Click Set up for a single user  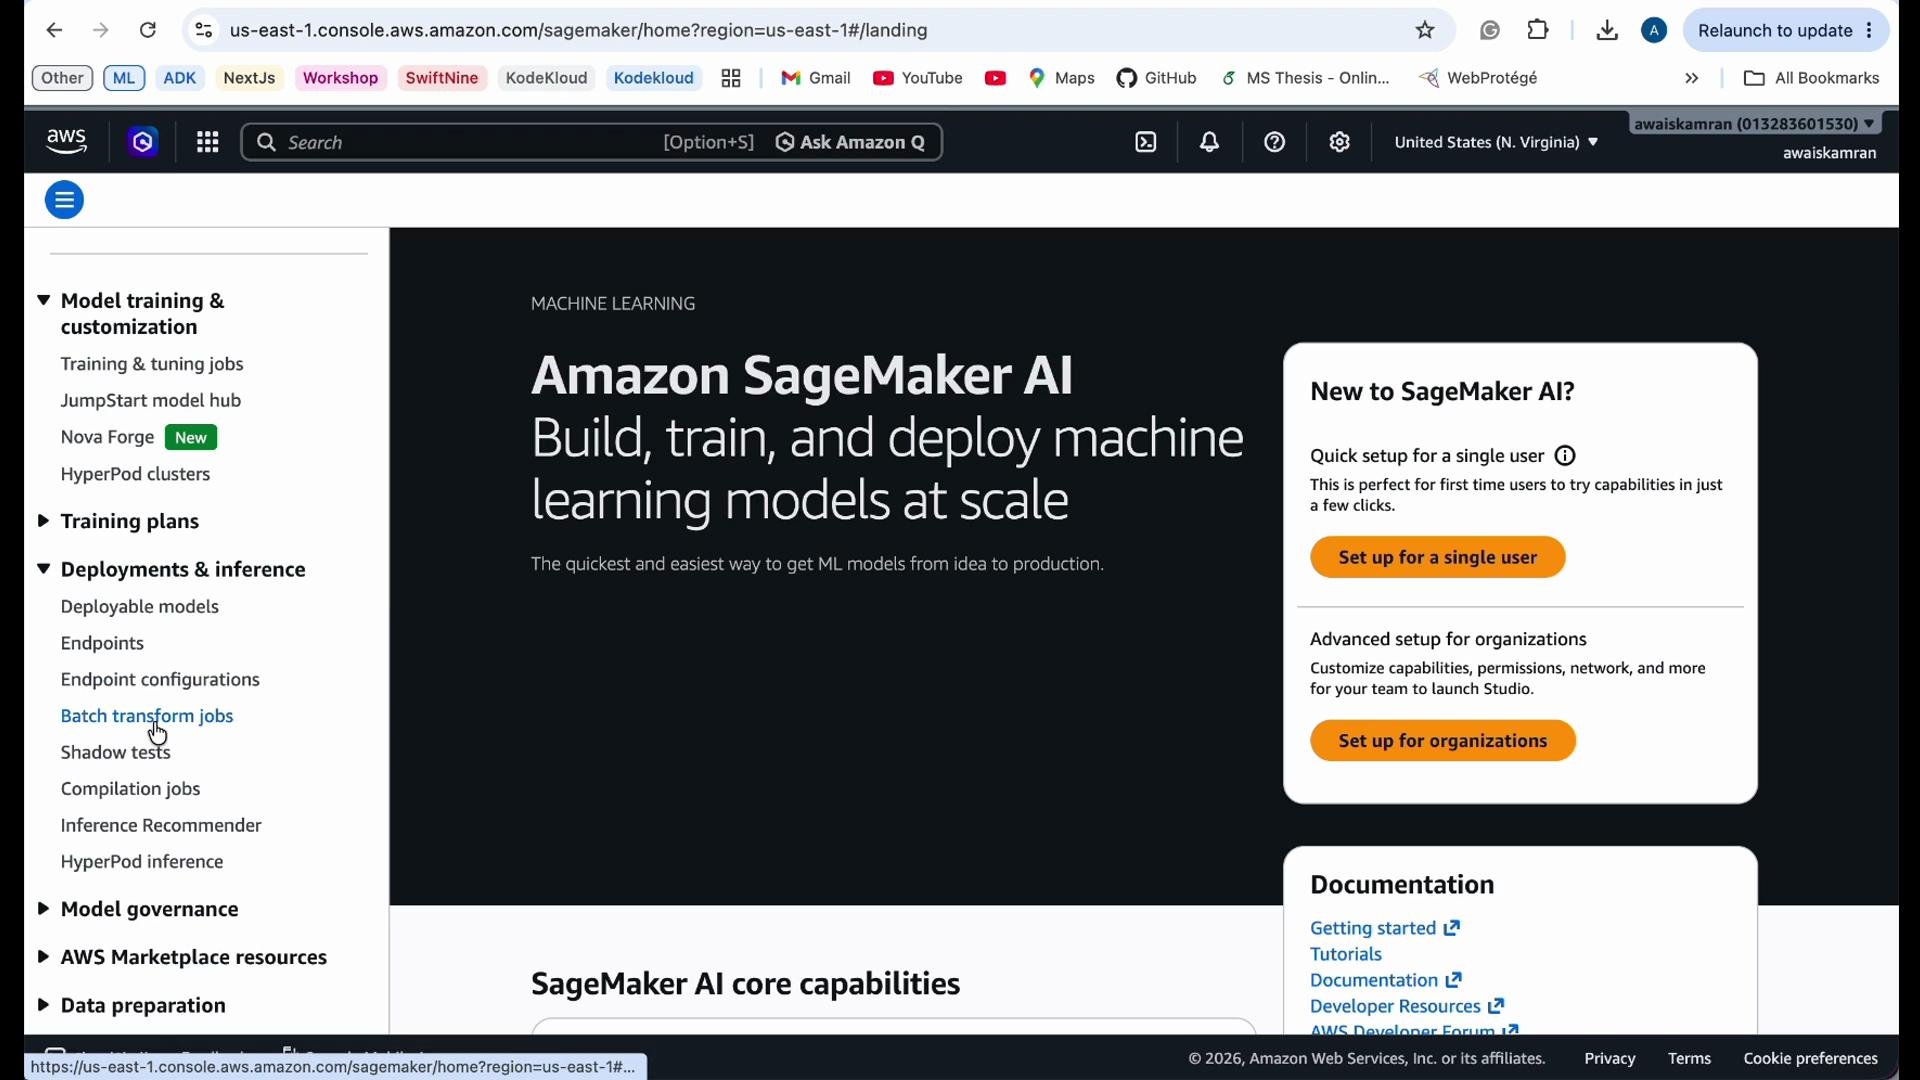click(x=1438, y=558)
